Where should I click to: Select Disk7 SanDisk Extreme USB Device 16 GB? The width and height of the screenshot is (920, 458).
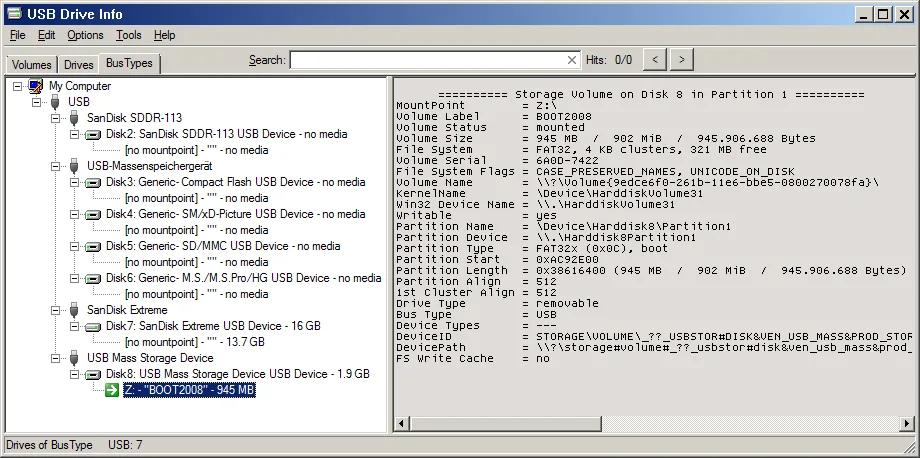click(x=213, y=326)
